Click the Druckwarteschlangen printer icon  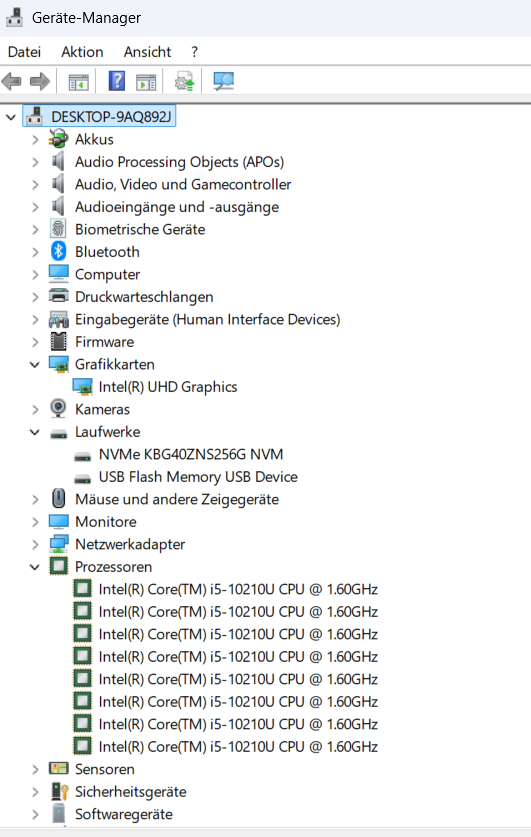(x=58, y=296)
